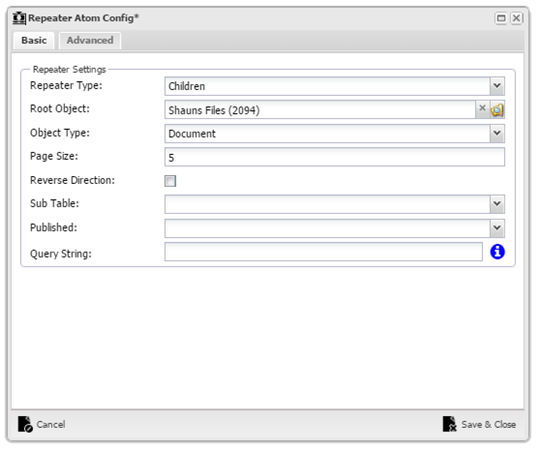Open the Root Object browse picker icon
The height and width of the screenshot is (450, 539).
pos(497,110)
